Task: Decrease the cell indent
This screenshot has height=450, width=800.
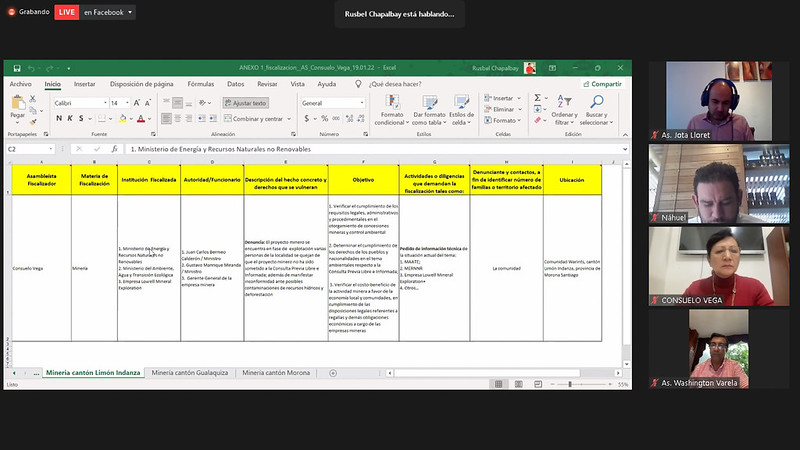Action: click(x=202, y=118)
